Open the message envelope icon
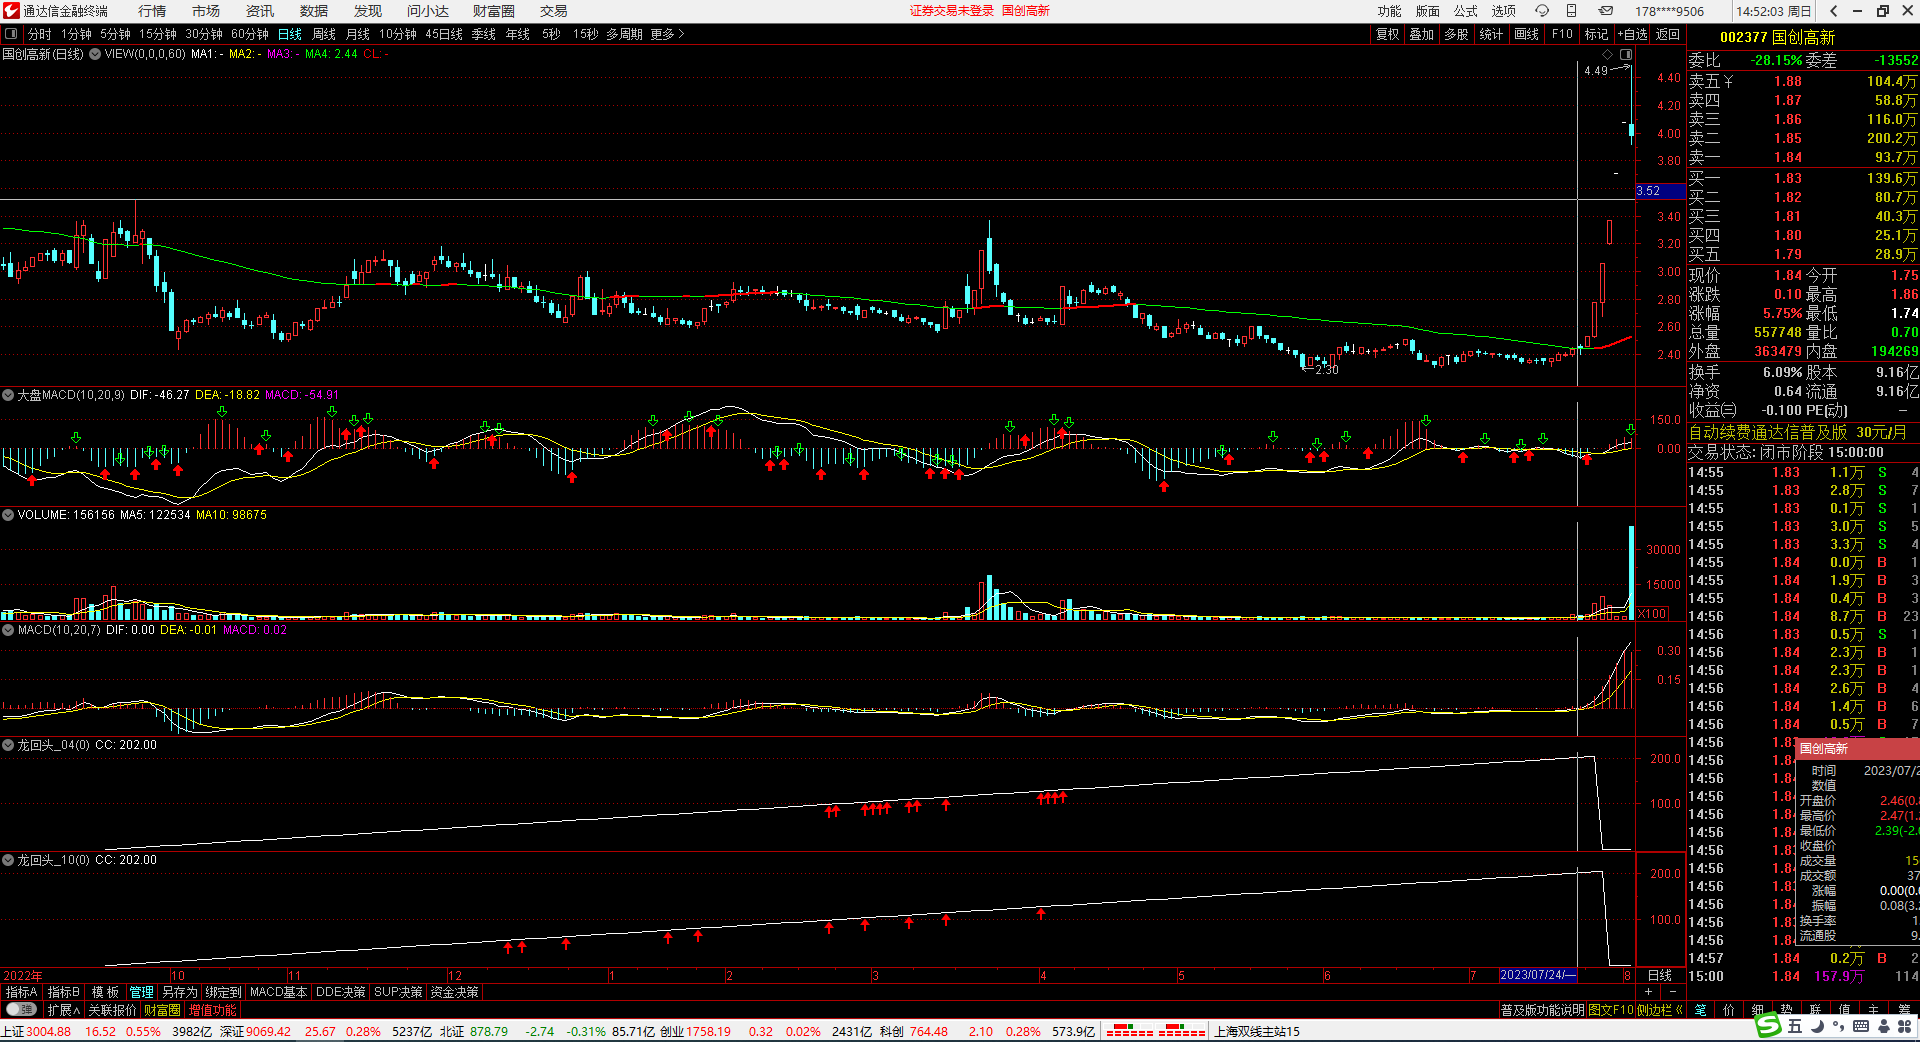 point(1605,11)
